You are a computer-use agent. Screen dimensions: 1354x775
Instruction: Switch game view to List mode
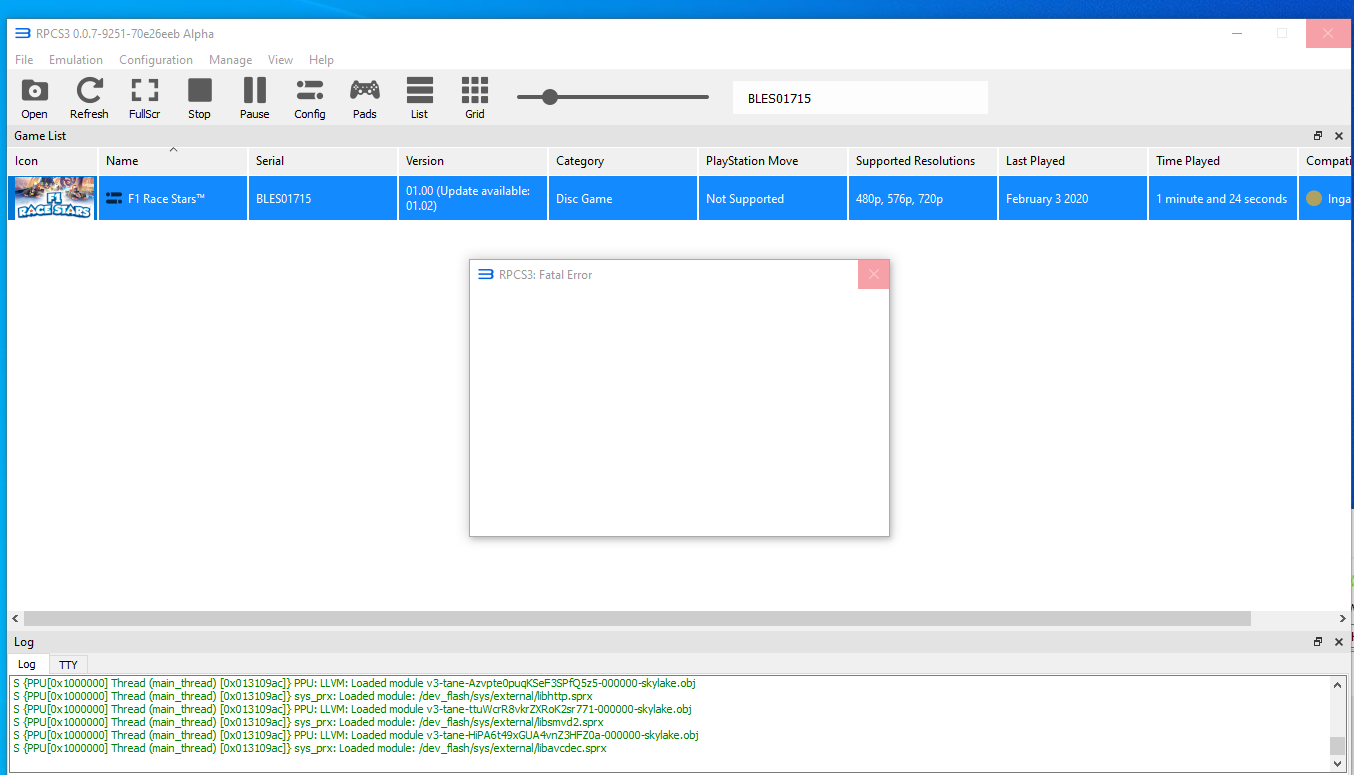pyautogui.click(x=420, y=98)
